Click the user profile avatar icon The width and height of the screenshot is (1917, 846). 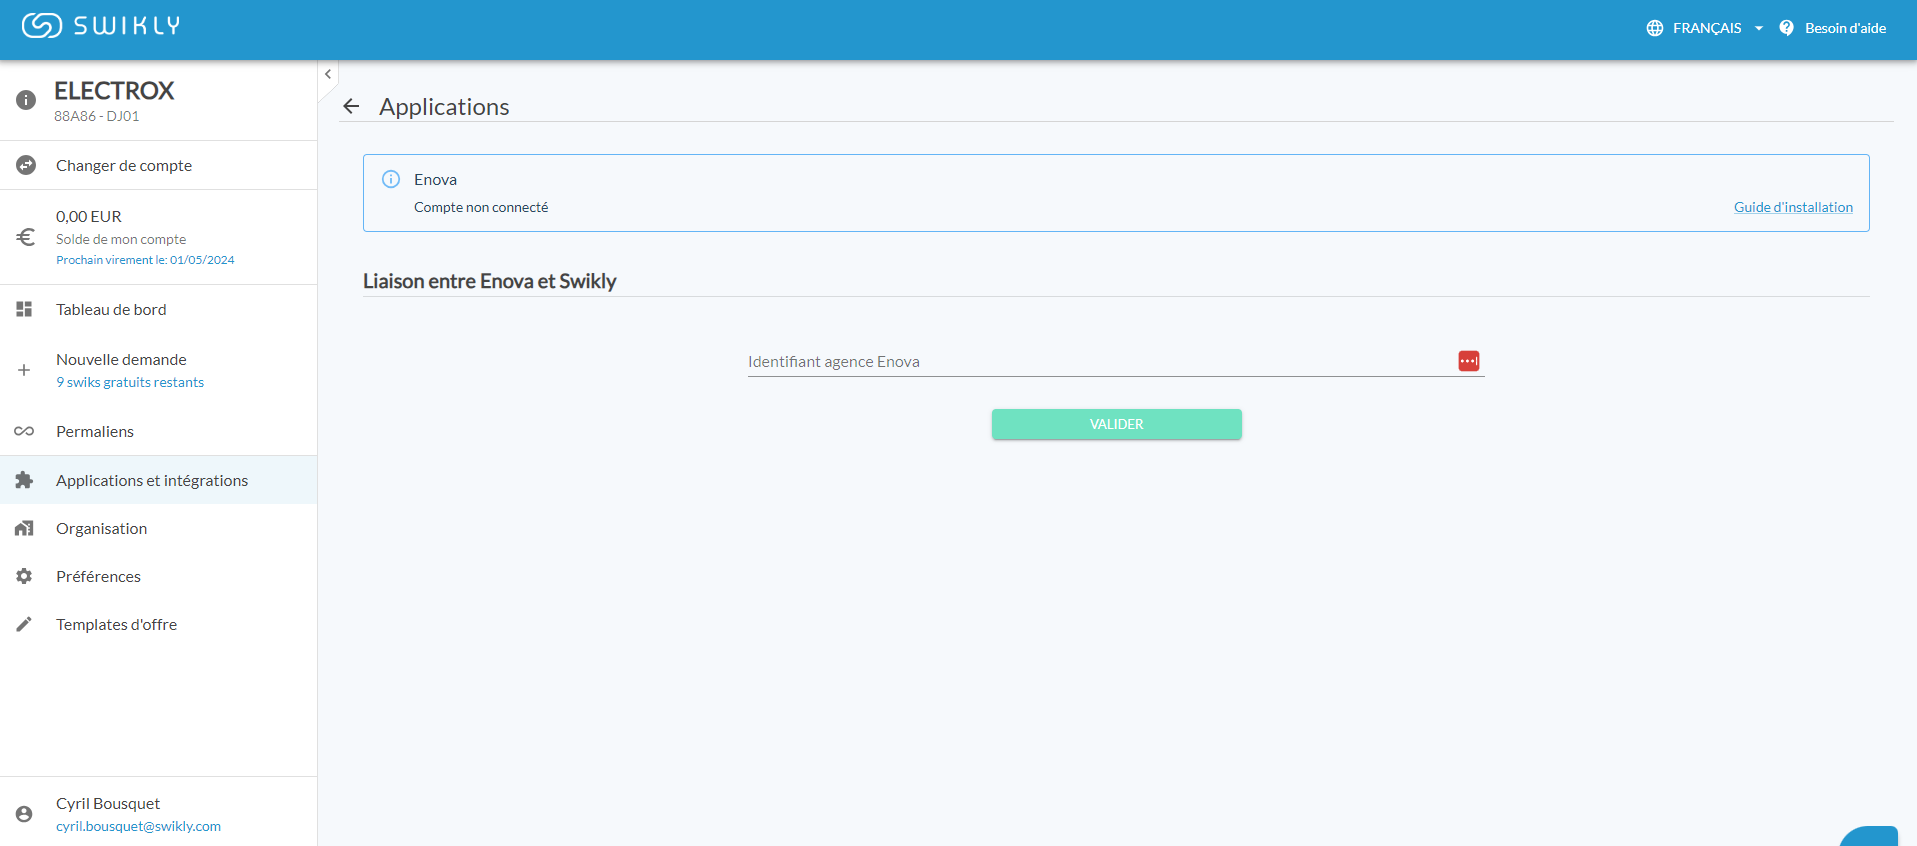(x=24, y=814)
